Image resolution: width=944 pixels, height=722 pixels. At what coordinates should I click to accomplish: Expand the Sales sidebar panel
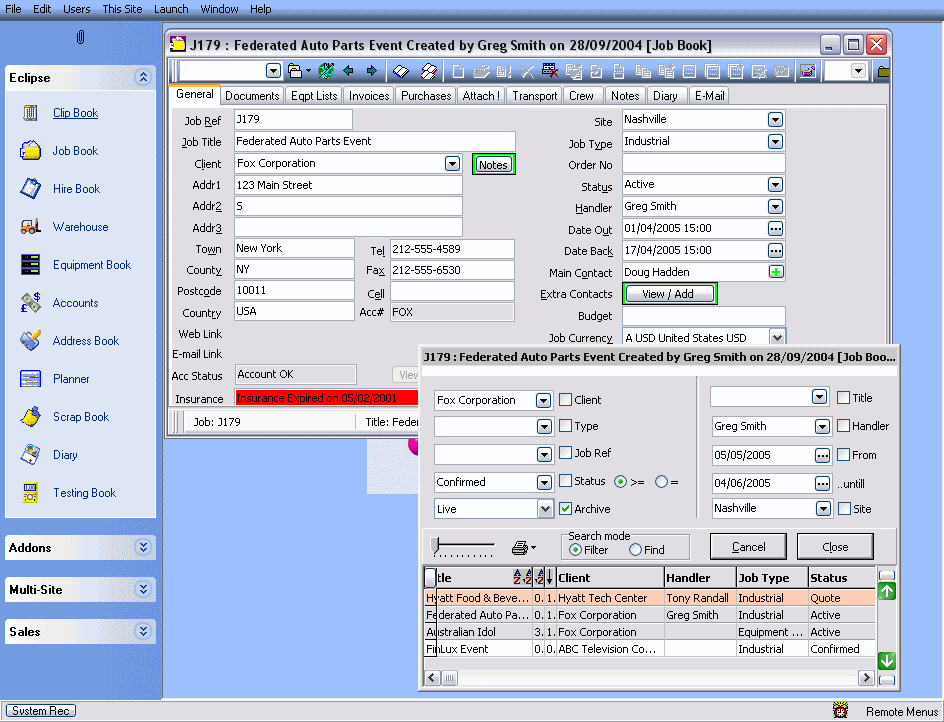(x=143, y=631)
